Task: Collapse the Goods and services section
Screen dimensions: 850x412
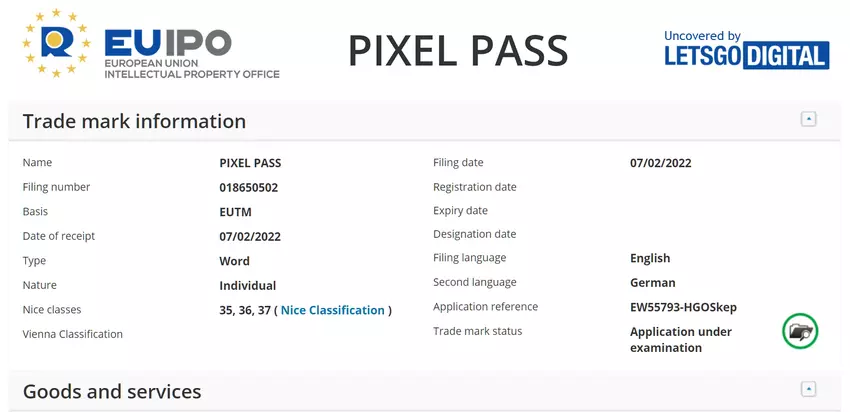Action: pyautogui.click(x=808, y=389)
